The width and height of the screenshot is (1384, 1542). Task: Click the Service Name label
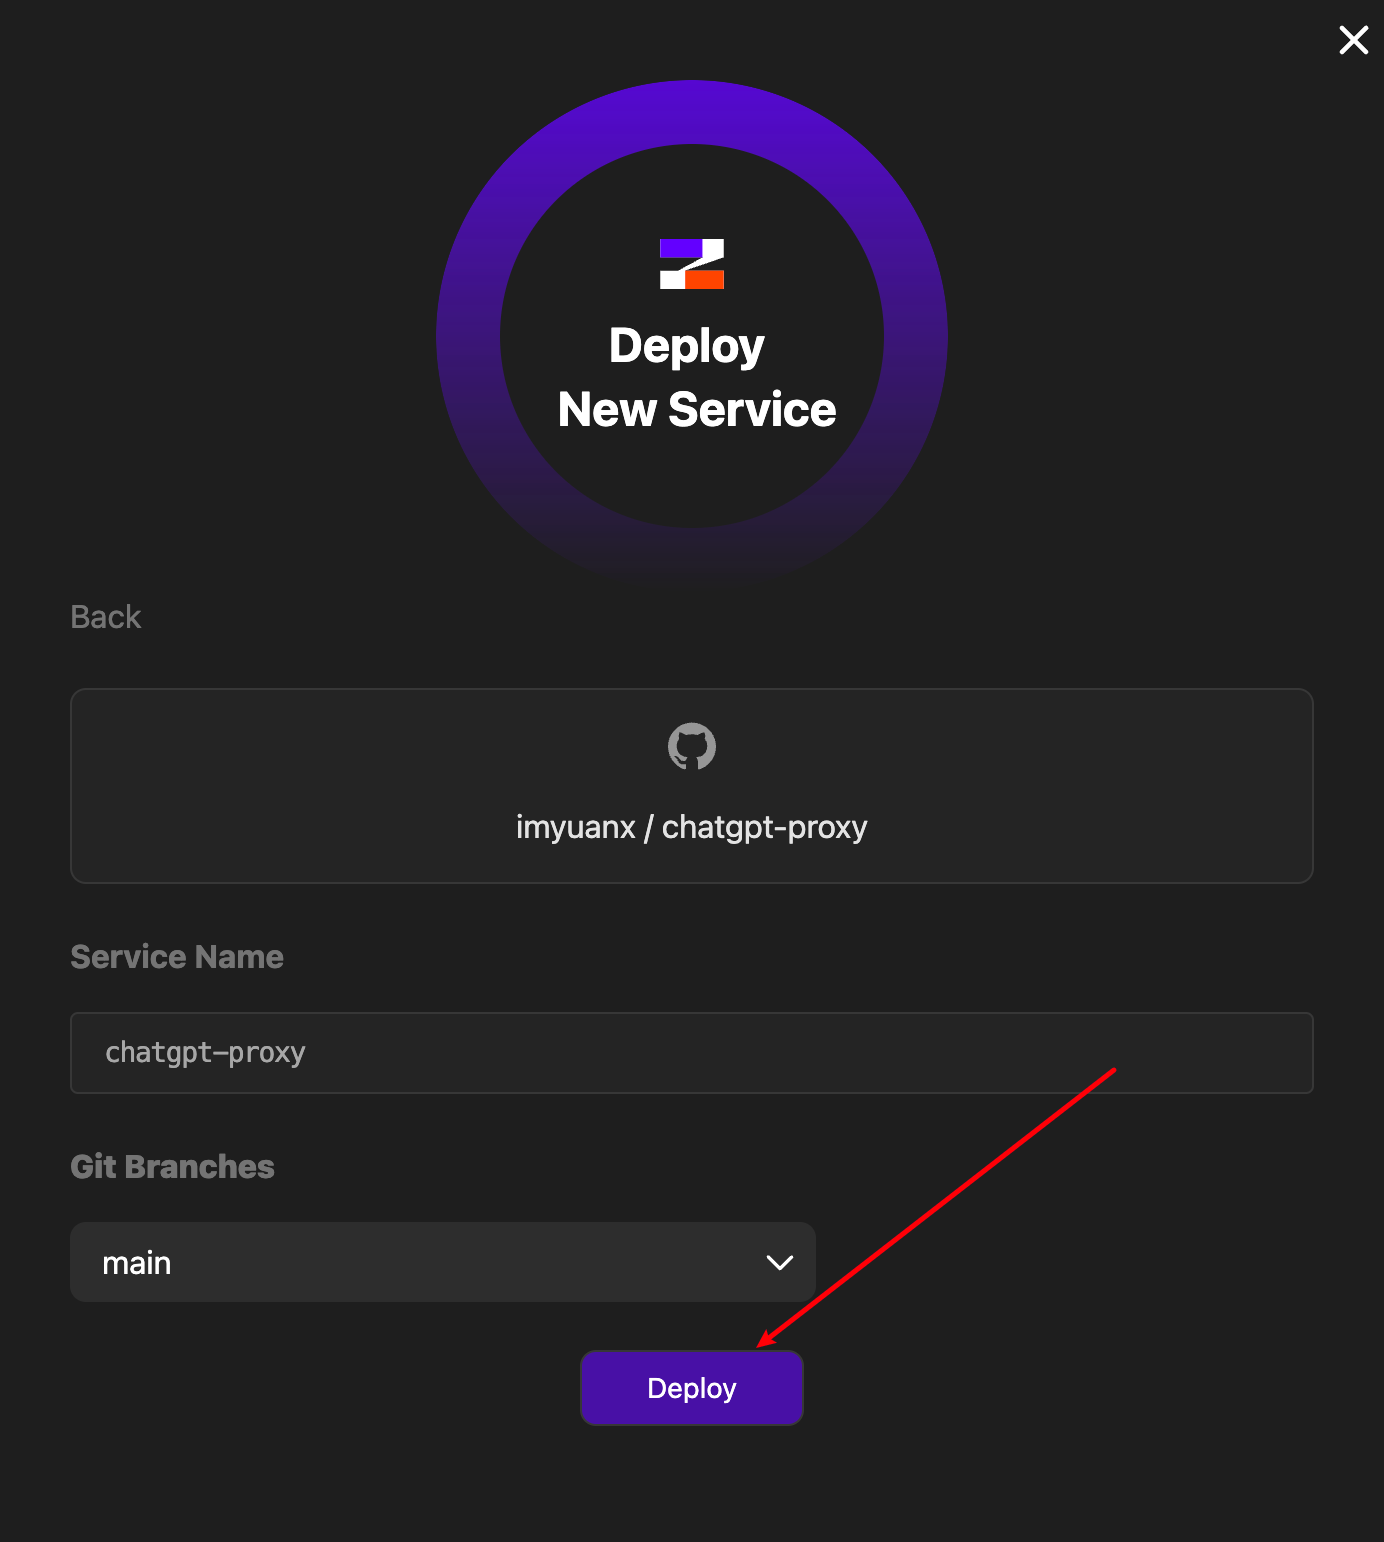click(x=177, y=957)
